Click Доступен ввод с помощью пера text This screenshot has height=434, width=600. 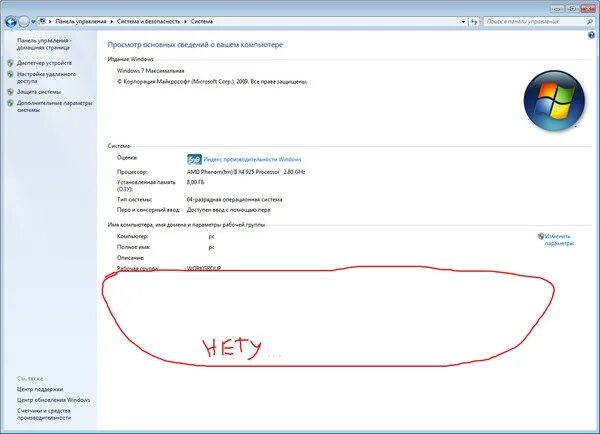click(x=228, y=210)
